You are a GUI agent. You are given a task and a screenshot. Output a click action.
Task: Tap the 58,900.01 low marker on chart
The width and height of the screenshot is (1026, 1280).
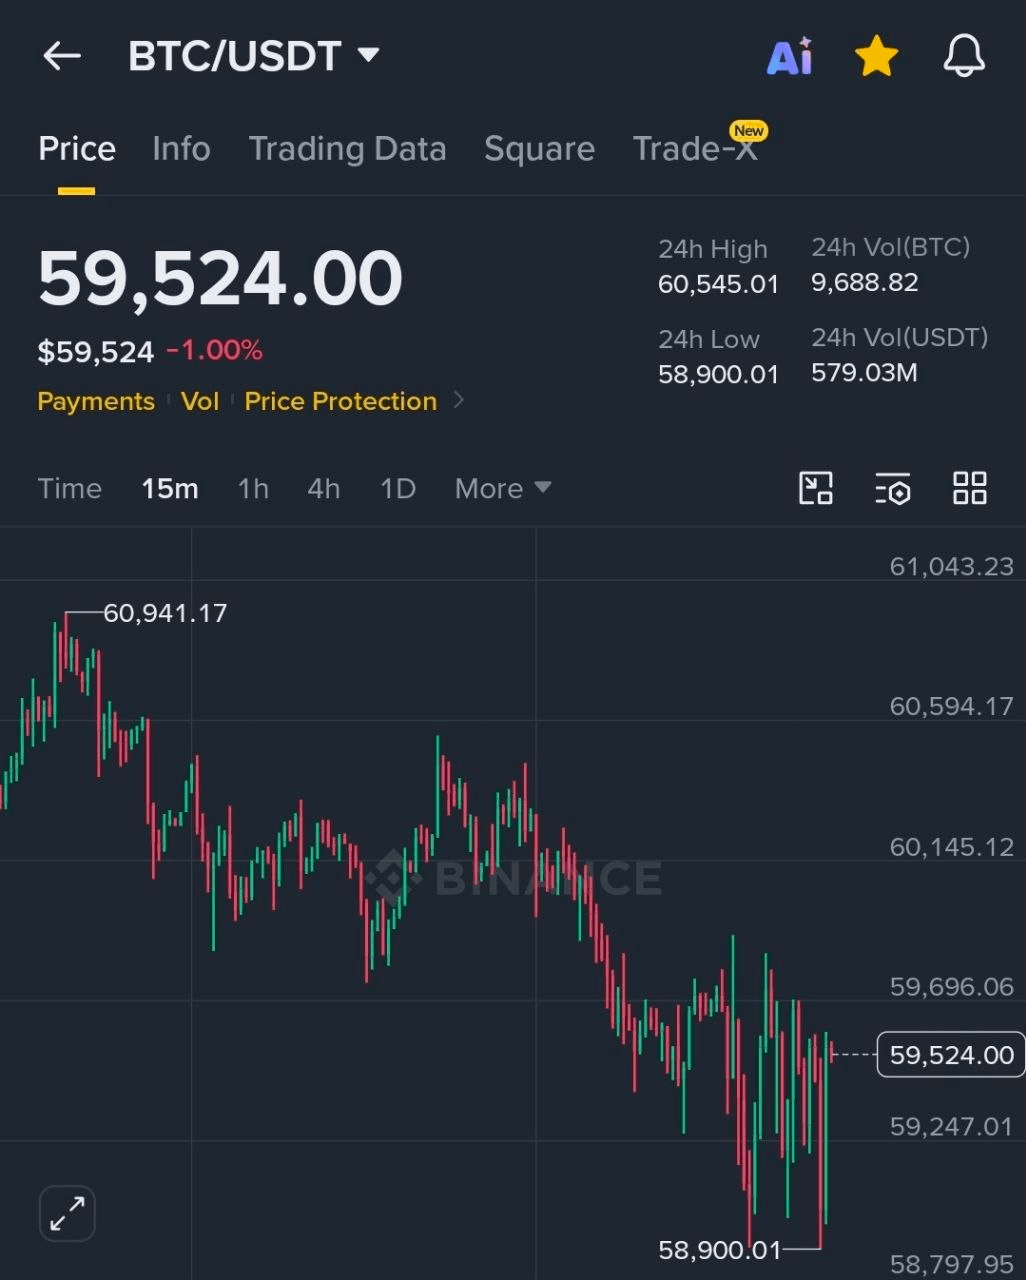(719, 1249)
